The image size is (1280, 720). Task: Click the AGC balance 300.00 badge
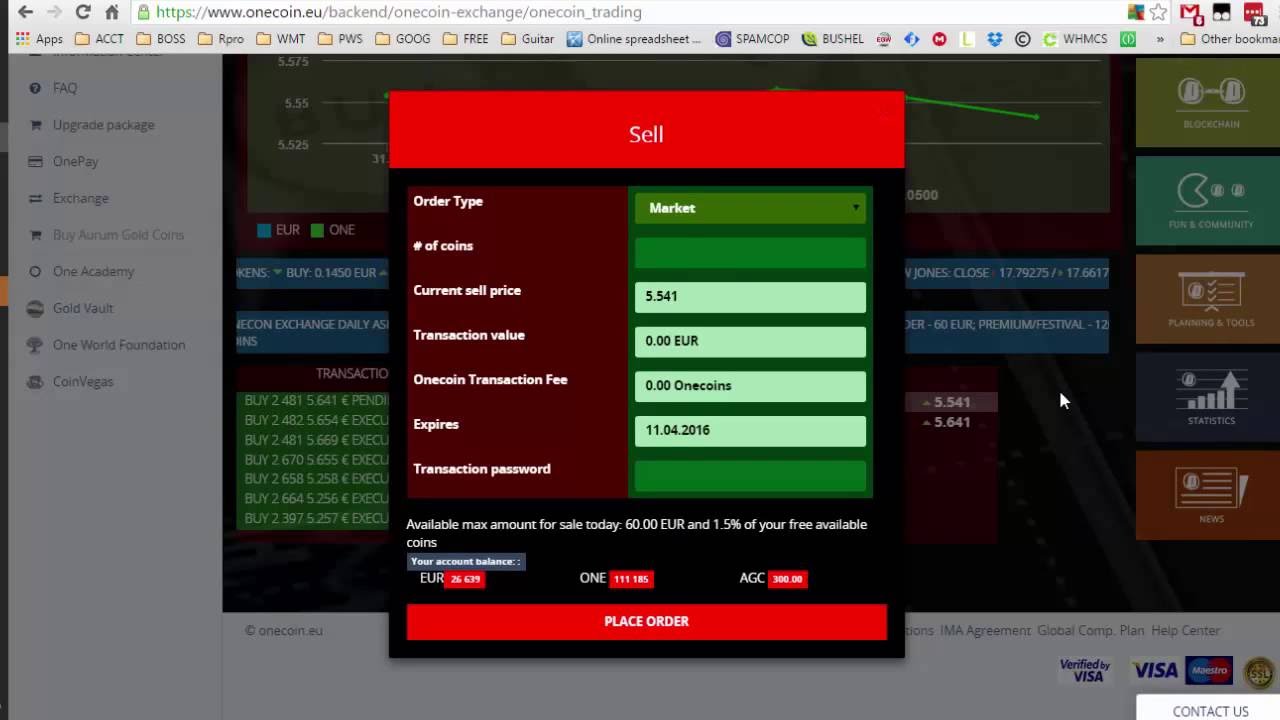pos(787,579)
